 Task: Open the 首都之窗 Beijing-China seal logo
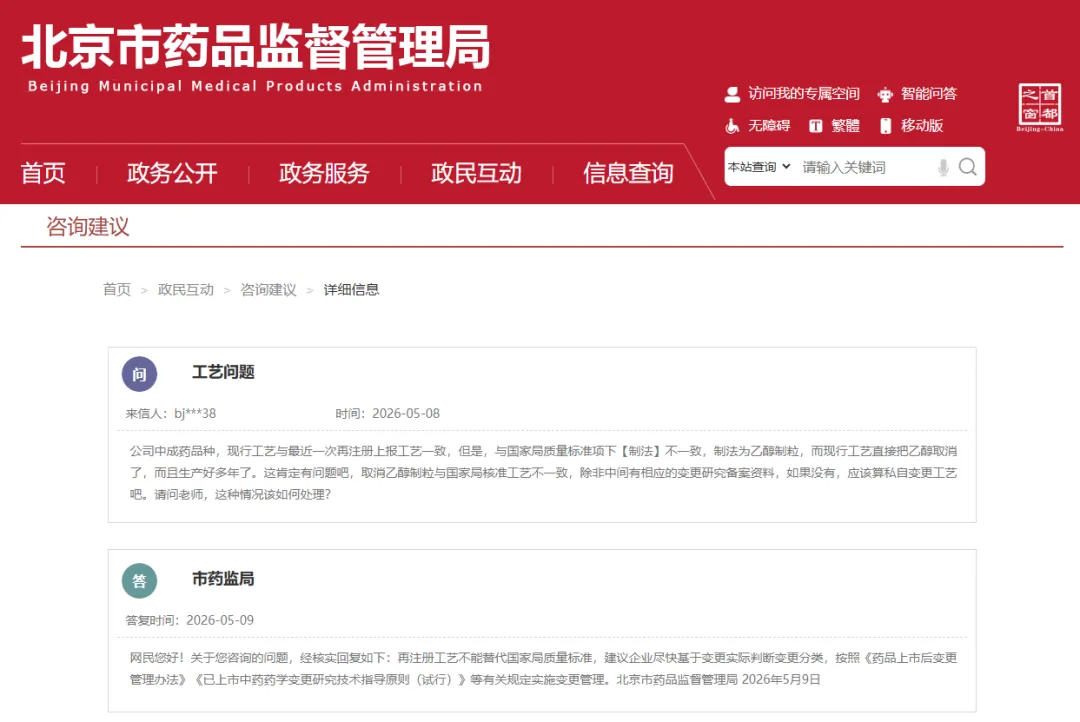click(x=1039, y=107)
